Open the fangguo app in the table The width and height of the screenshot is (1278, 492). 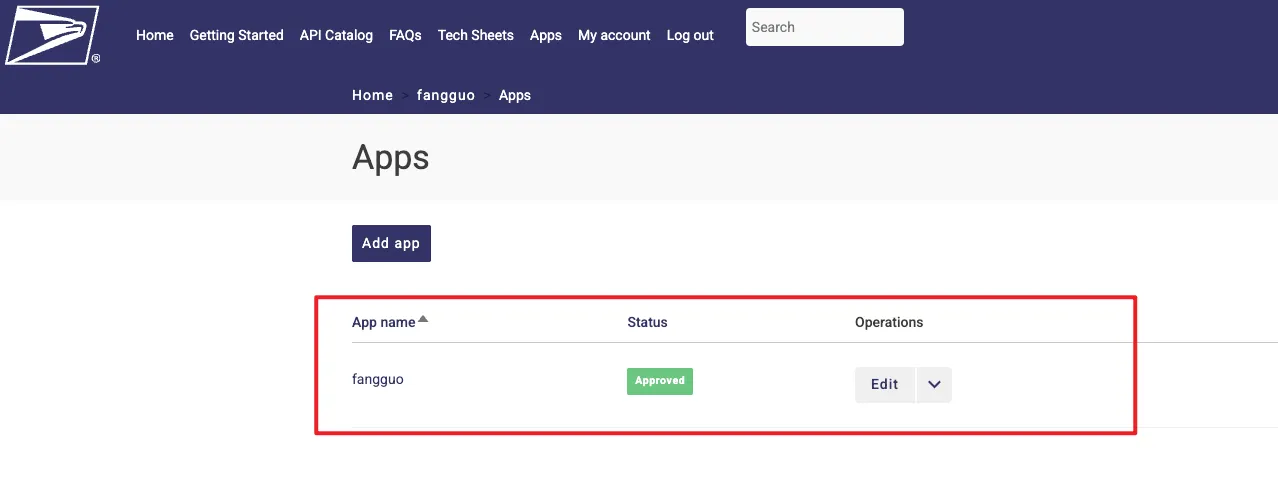click(x=377, y=380)
